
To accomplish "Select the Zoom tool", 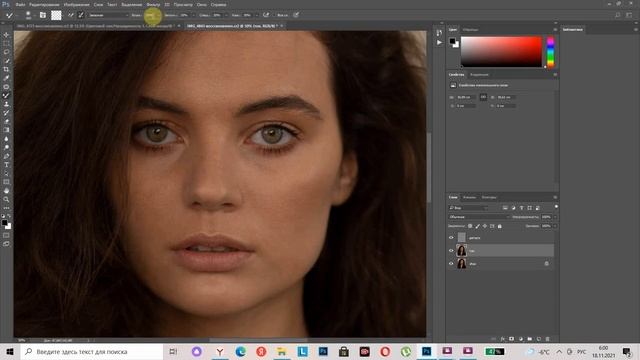I will click(x=6, y=199).
